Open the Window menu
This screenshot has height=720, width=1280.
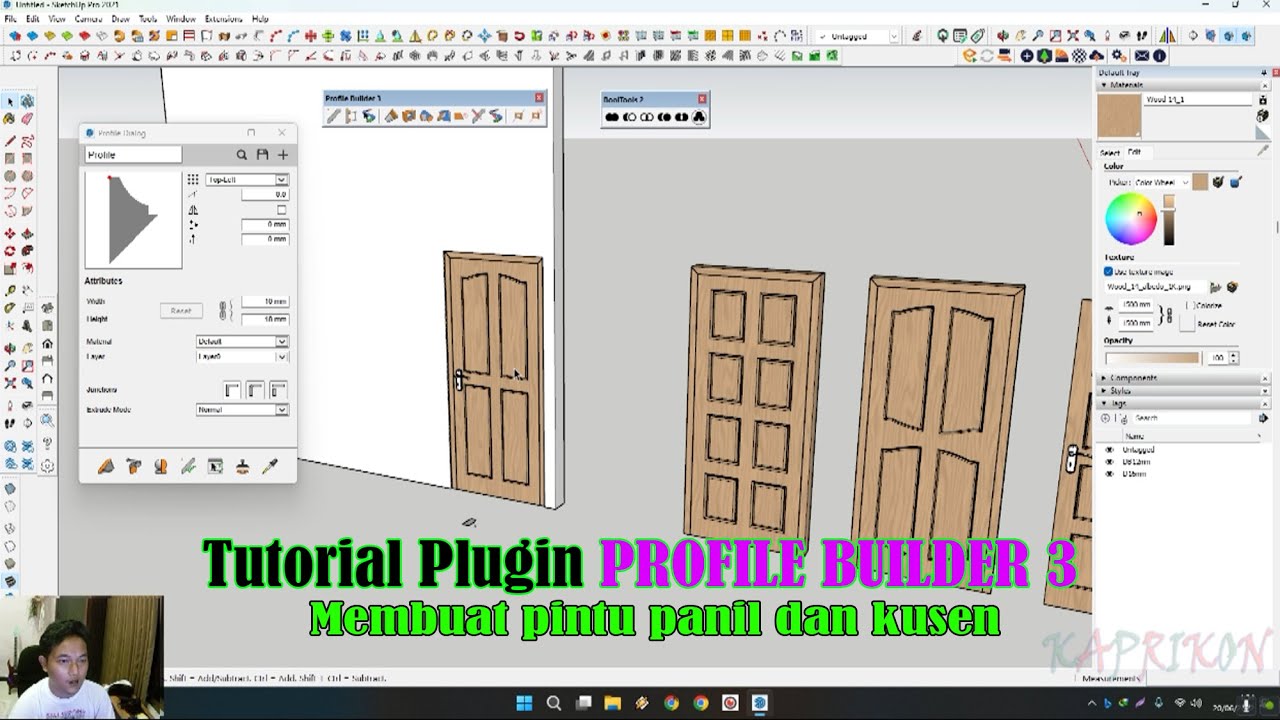pyautogui.click(x=181, y=19)
